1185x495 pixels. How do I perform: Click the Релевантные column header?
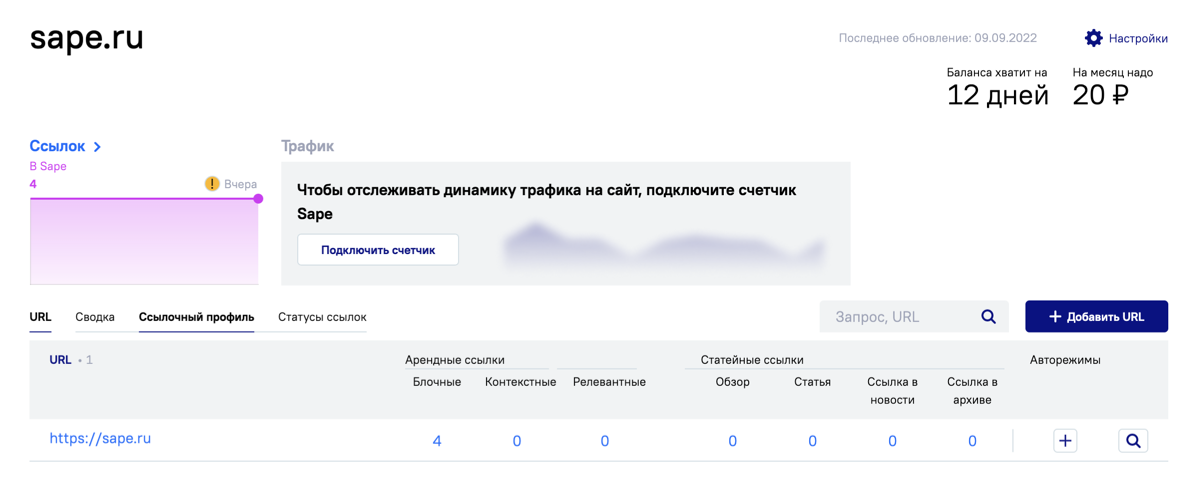click(609, 382)
